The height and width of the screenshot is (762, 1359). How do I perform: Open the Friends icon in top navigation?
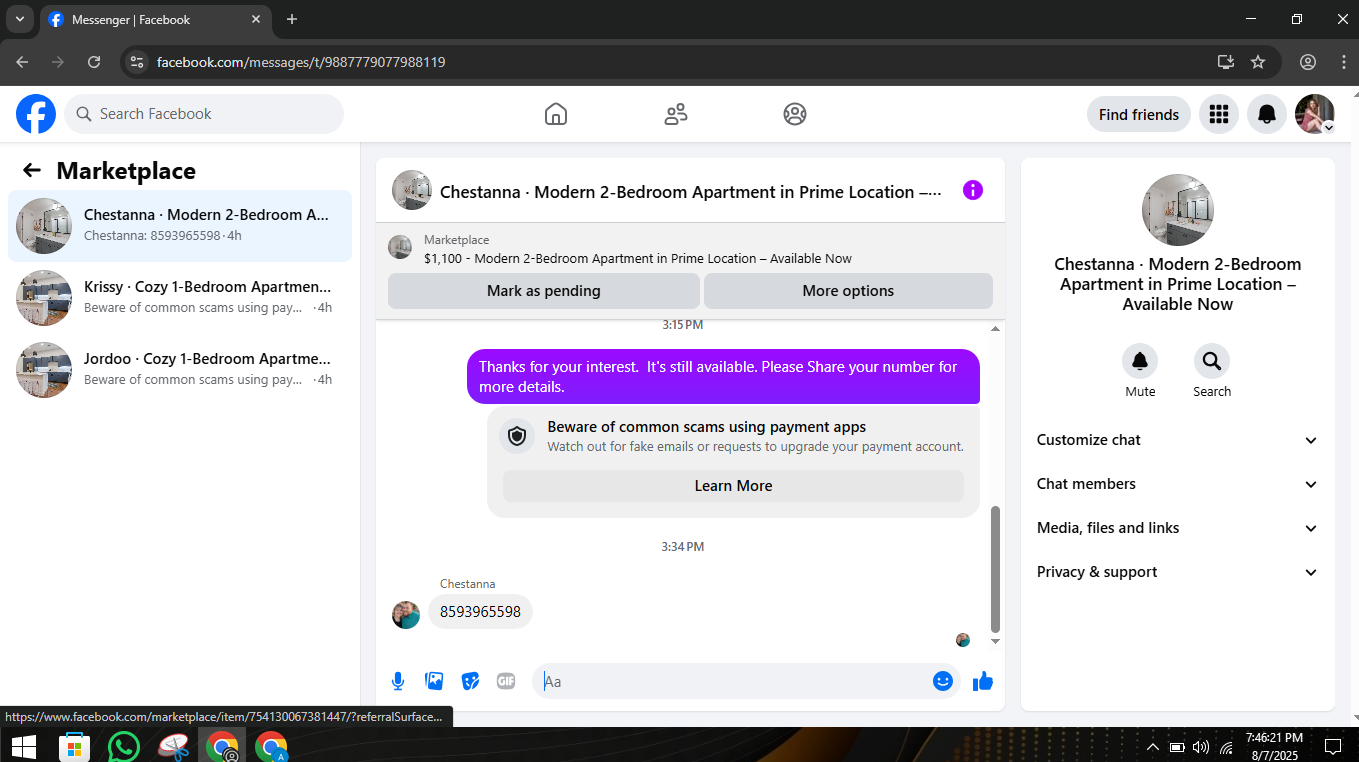point(676,114)
